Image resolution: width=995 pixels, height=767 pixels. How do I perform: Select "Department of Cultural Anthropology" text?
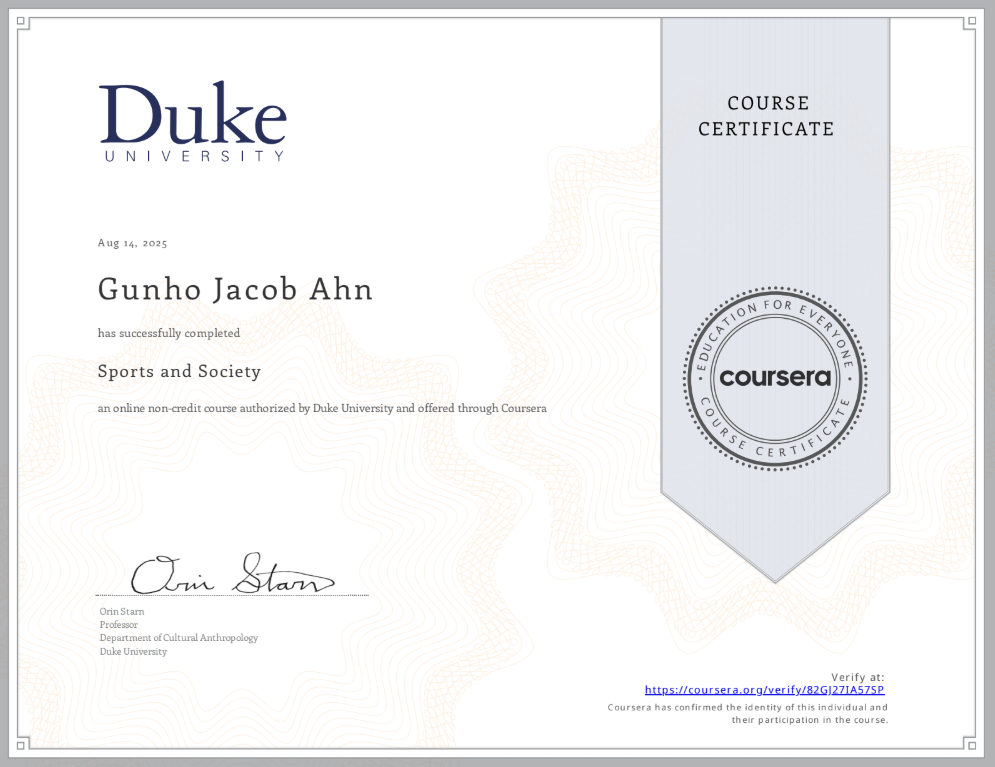point(179,638)
